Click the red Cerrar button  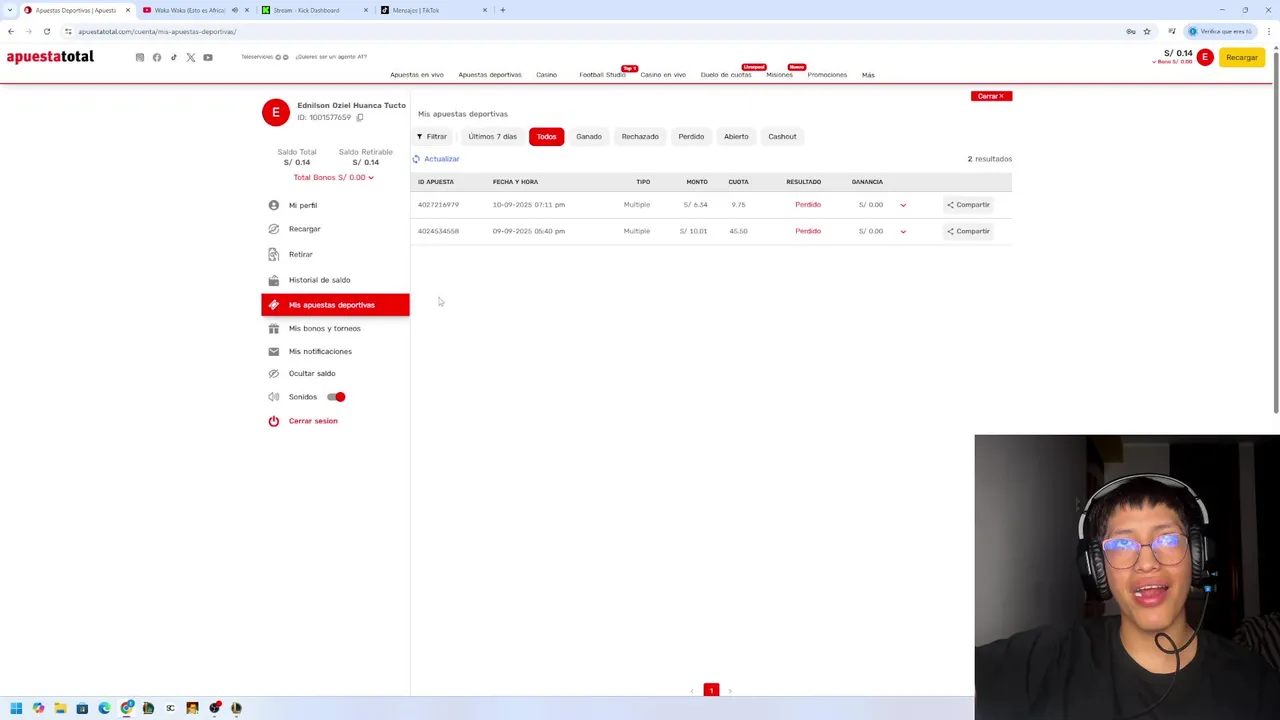coord(991,96)
